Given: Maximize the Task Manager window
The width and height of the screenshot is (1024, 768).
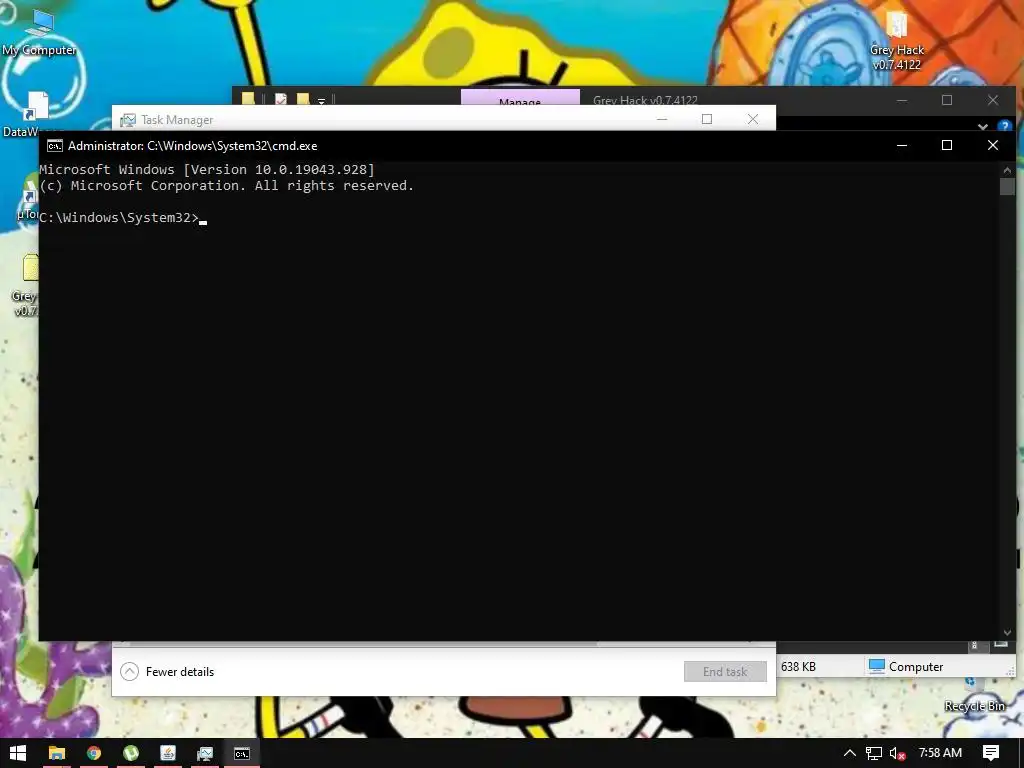Looking at the screenshot, I should [x=707, y=119].
